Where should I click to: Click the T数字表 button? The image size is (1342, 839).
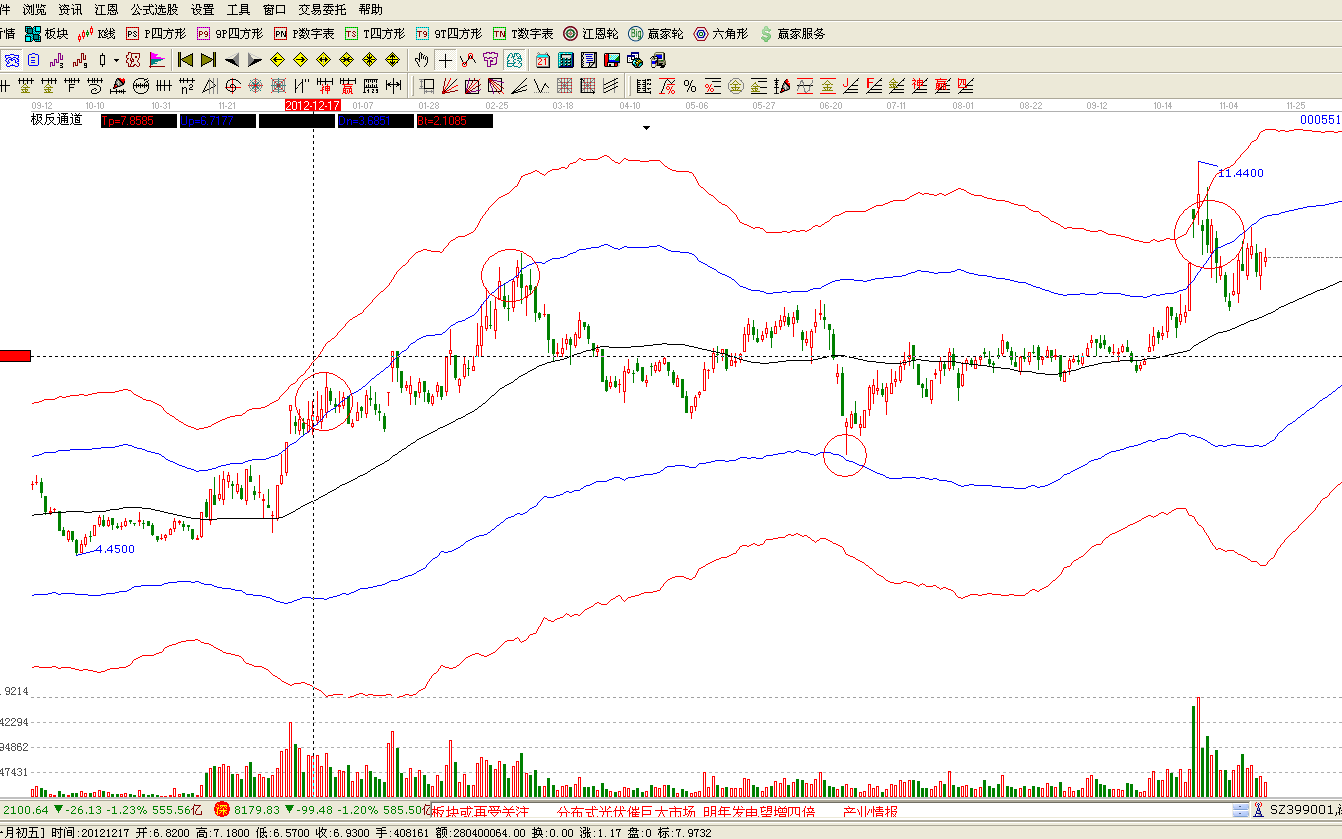pyautogui.click(x=523, y=34)
